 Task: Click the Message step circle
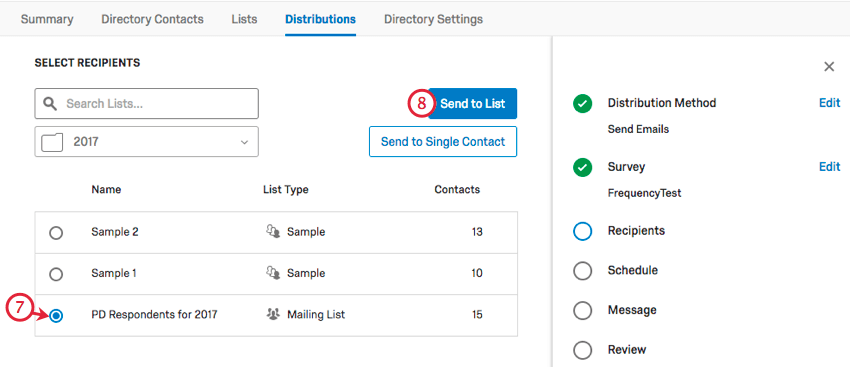click(x=582, y=311)
